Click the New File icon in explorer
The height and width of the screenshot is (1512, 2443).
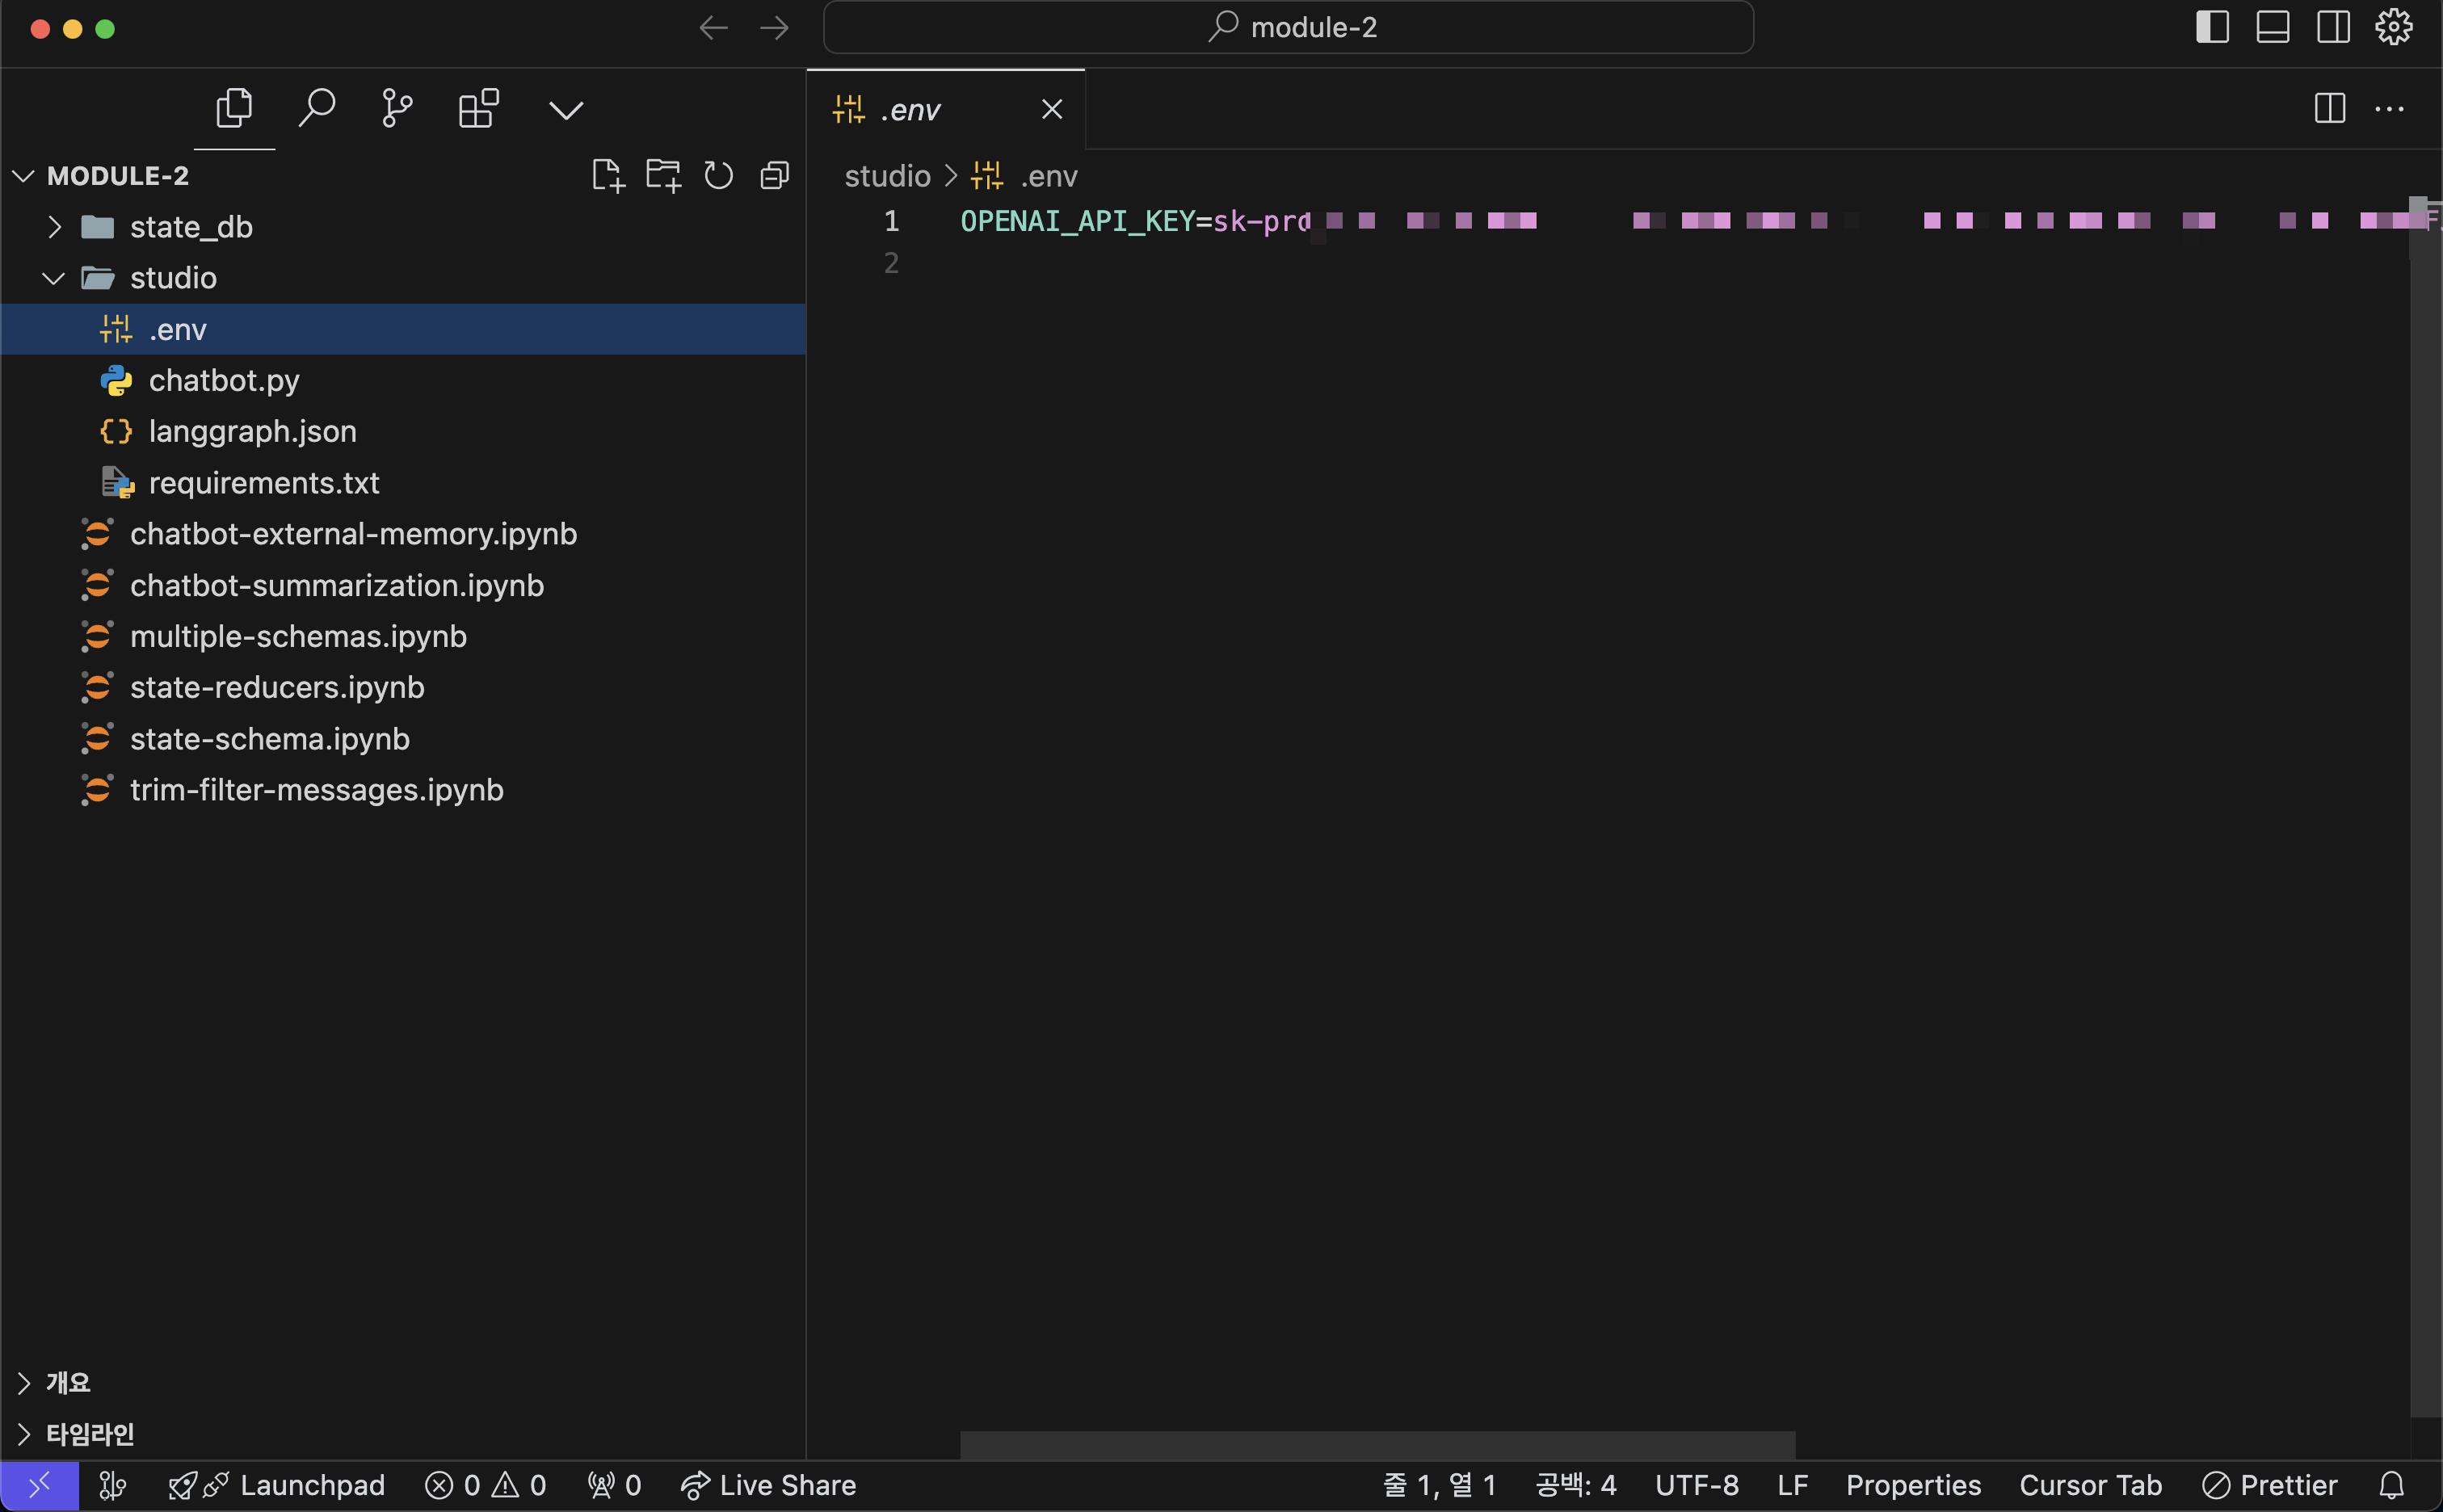[x=607, y=176]
